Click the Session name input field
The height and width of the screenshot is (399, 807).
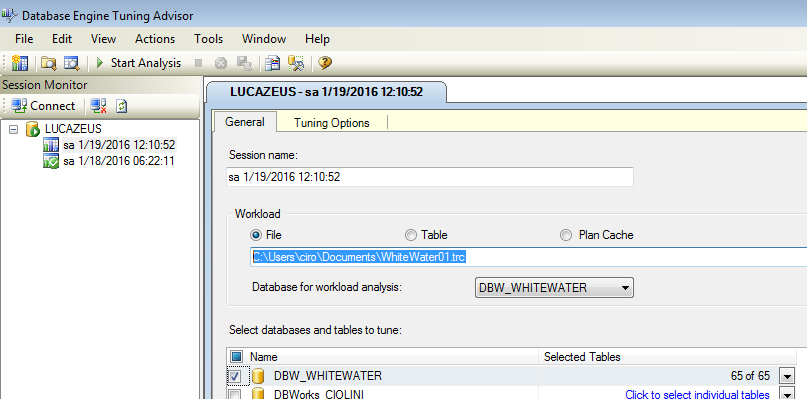tap(430, 177)
